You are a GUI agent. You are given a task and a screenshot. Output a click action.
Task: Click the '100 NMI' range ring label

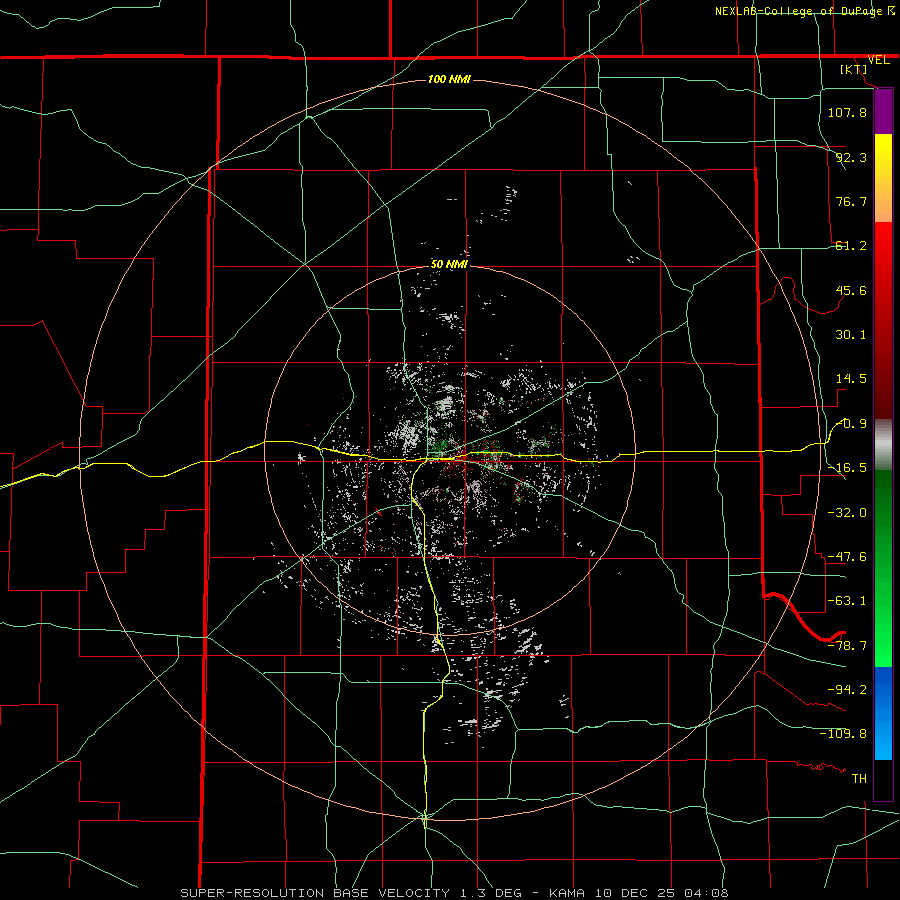[449, 79]
